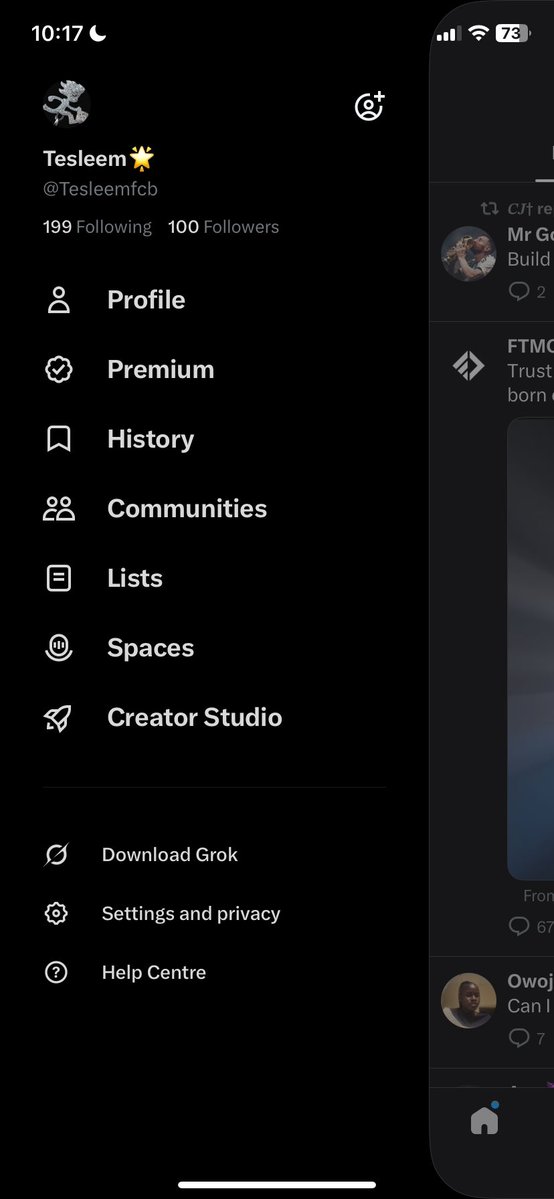
Task: Tap the reply icon showing 67
Action: [519, 926]
